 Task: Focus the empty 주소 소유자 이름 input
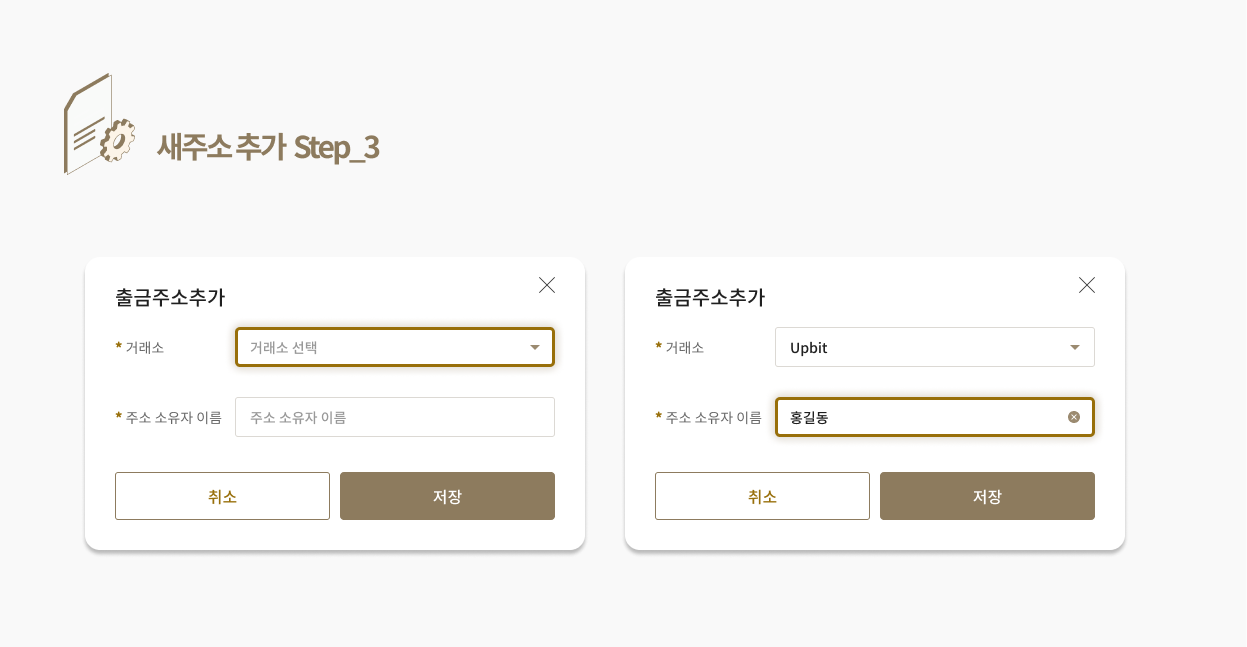395,417
